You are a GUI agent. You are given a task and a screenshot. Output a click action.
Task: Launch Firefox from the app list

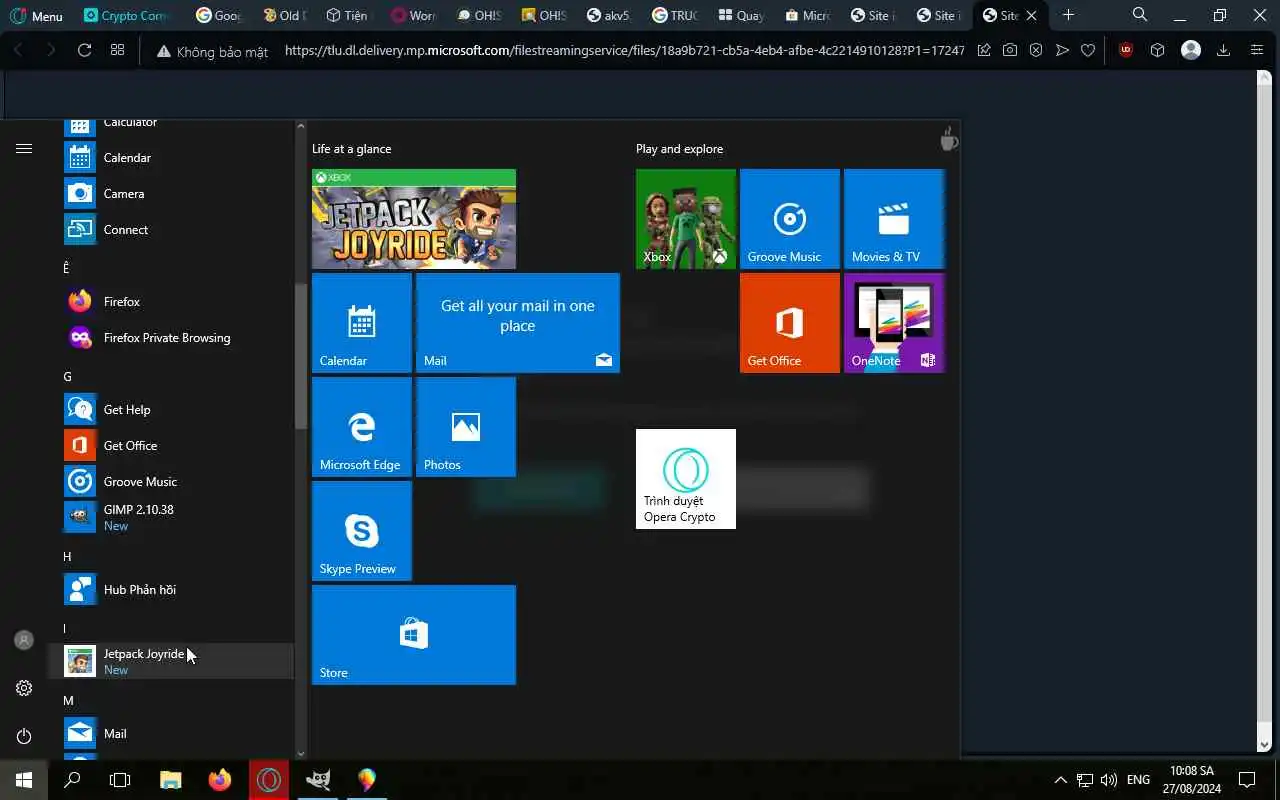171,302
